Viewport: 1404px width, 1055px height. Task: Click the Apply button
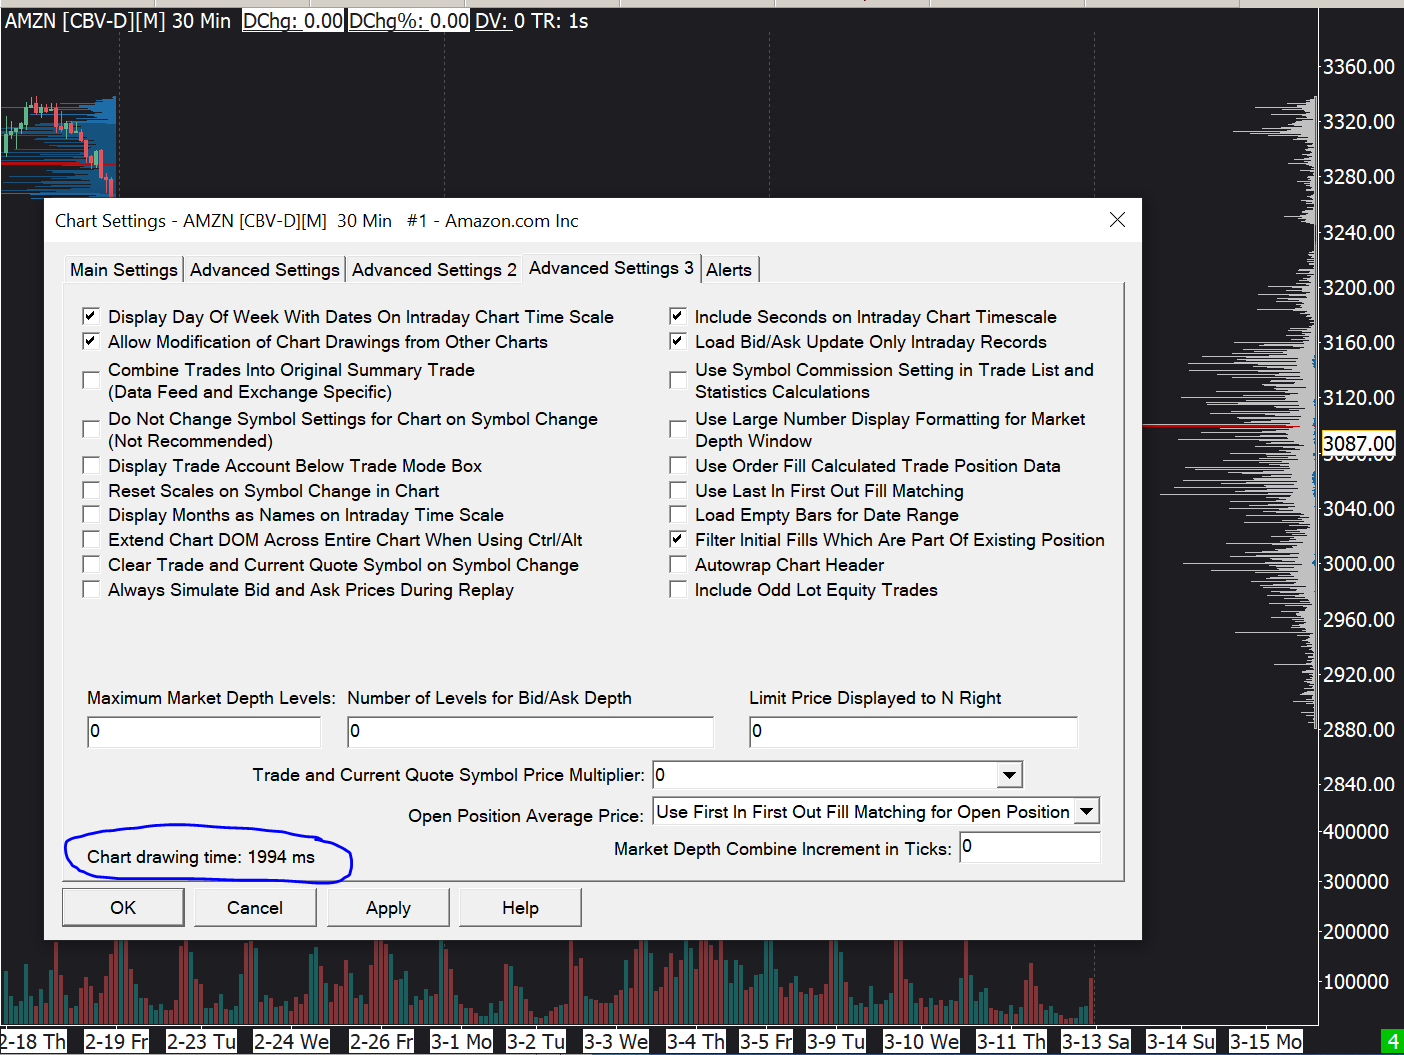click(388, 908)
